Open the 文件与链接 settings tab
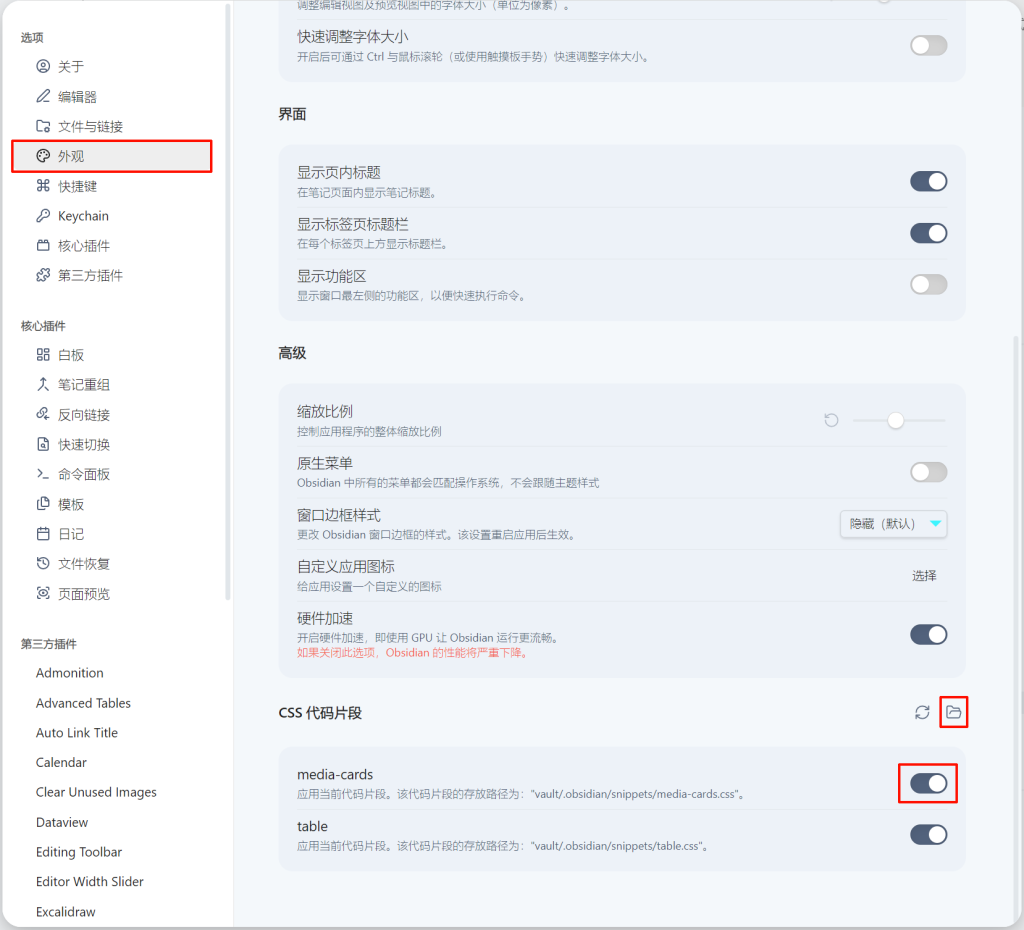 [90, 127]
